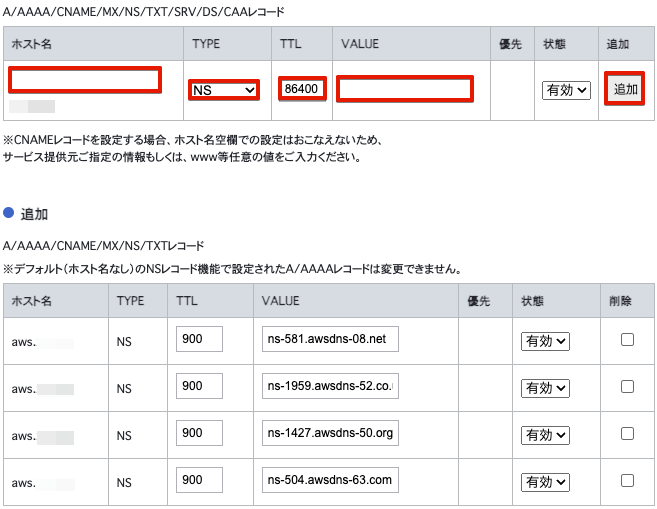Click the 追加 button to add record

[x=625, y=88]
